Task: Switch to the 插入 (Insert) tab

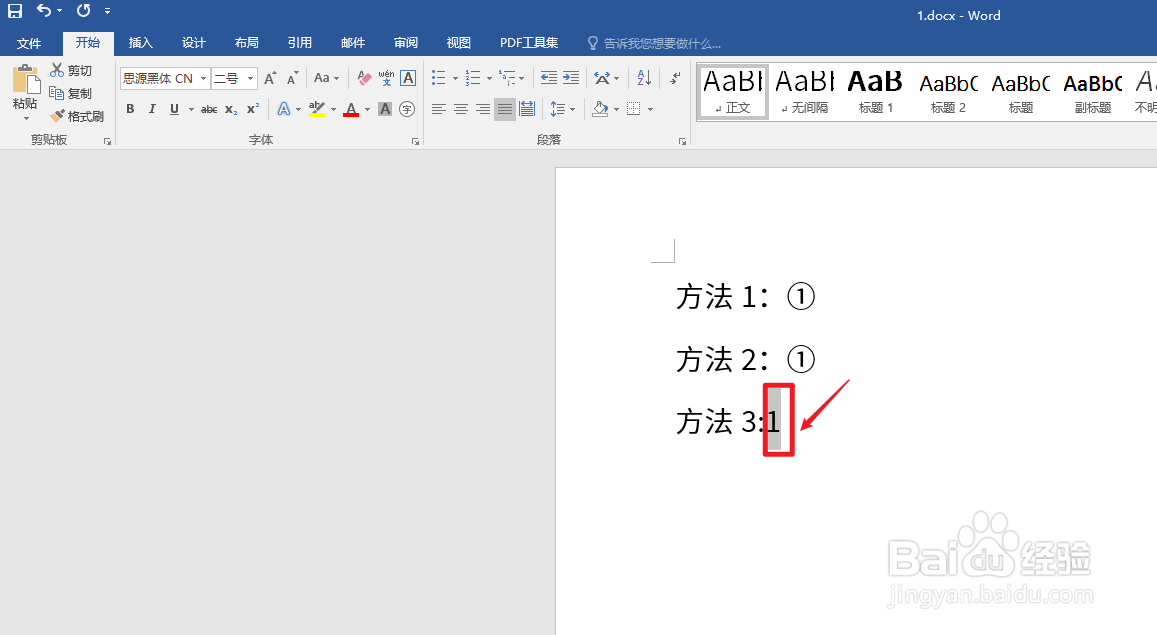Action: tap(140, 43)
